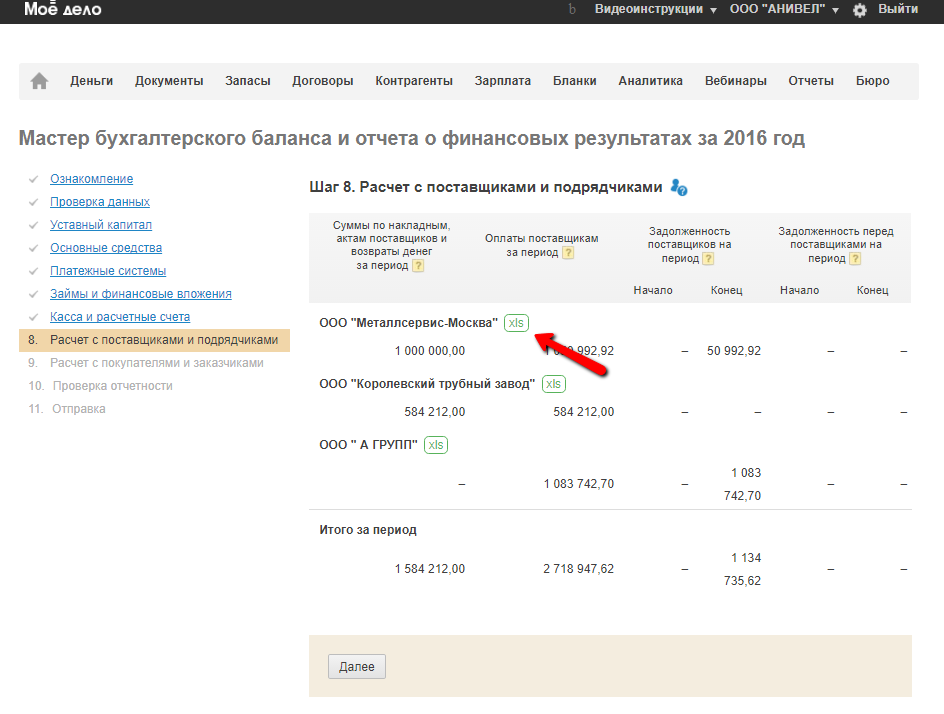Open settings gear icon in header
944x714 pixels.
[x=860, y=10]
